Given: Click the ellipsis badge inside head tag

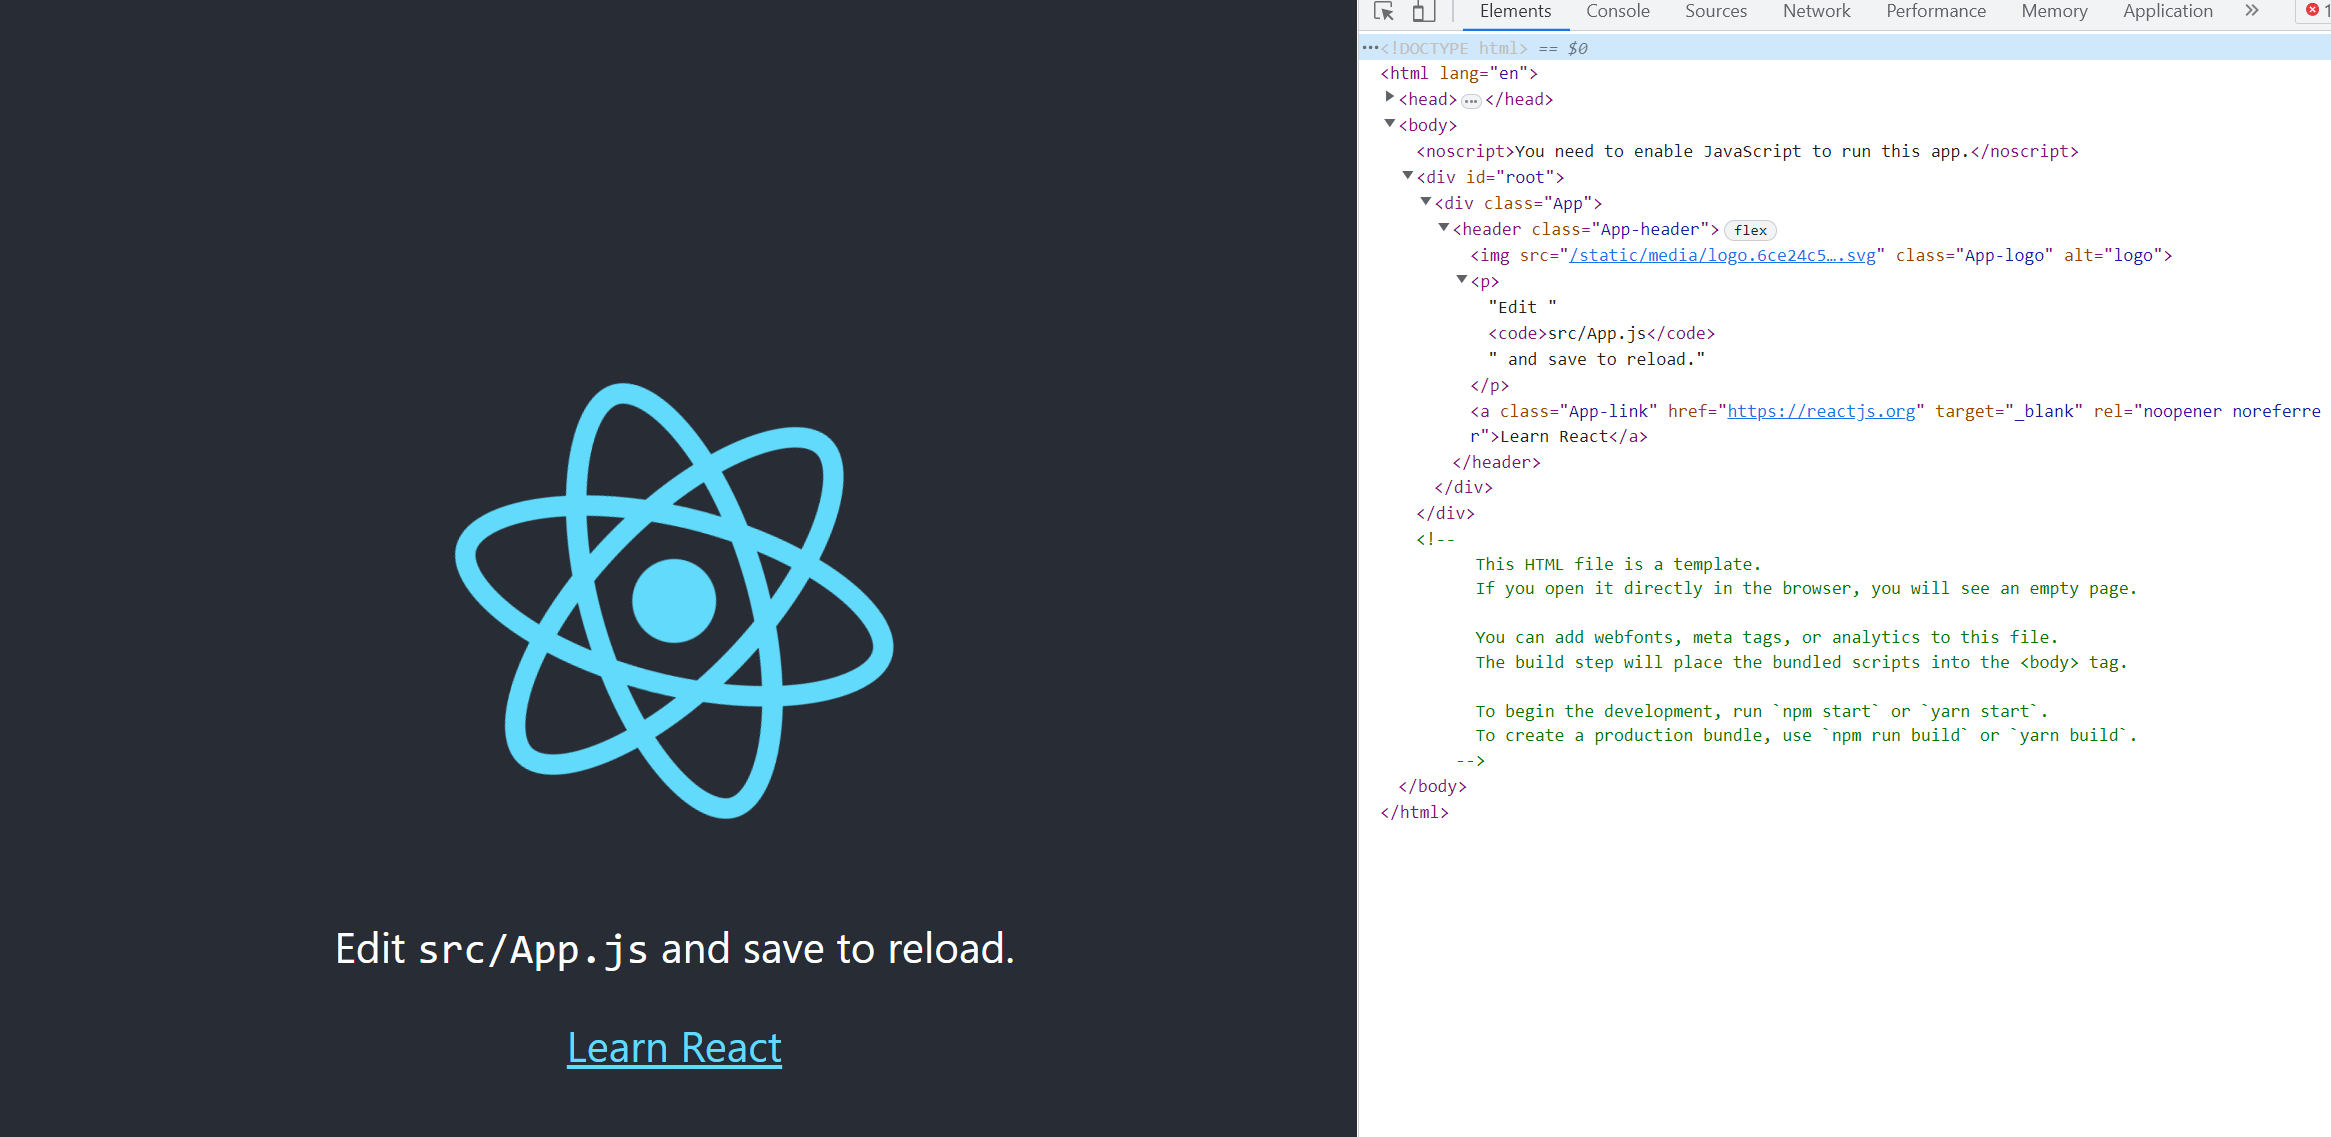Looking at the screenshot, I should coord(1471,101).
